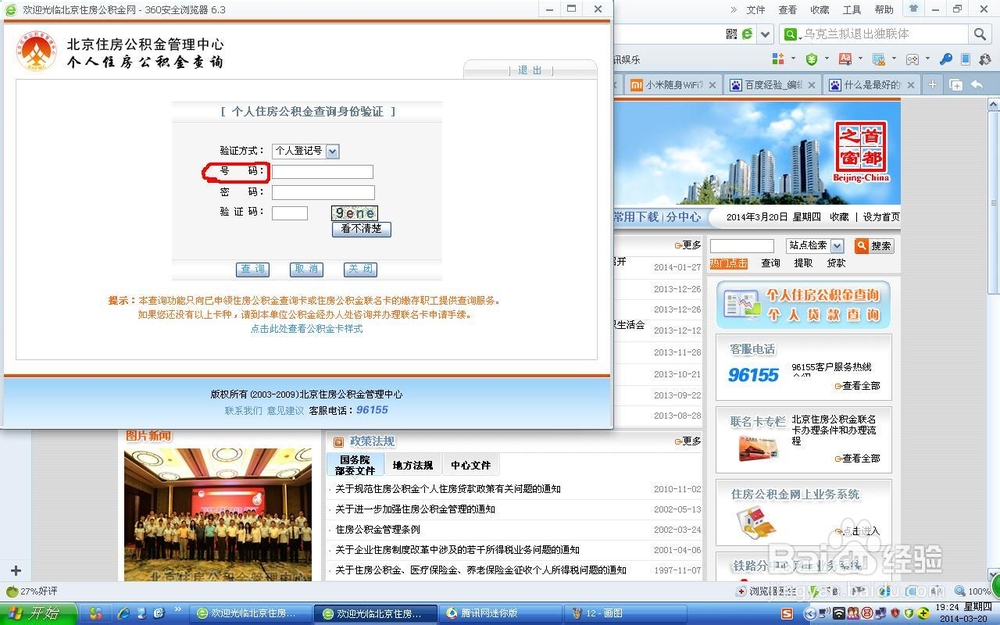This screenshot has width=1000, height=625.
Task: Click the Aa translate icon on the toolbar
Action: [x=843, y=59]
